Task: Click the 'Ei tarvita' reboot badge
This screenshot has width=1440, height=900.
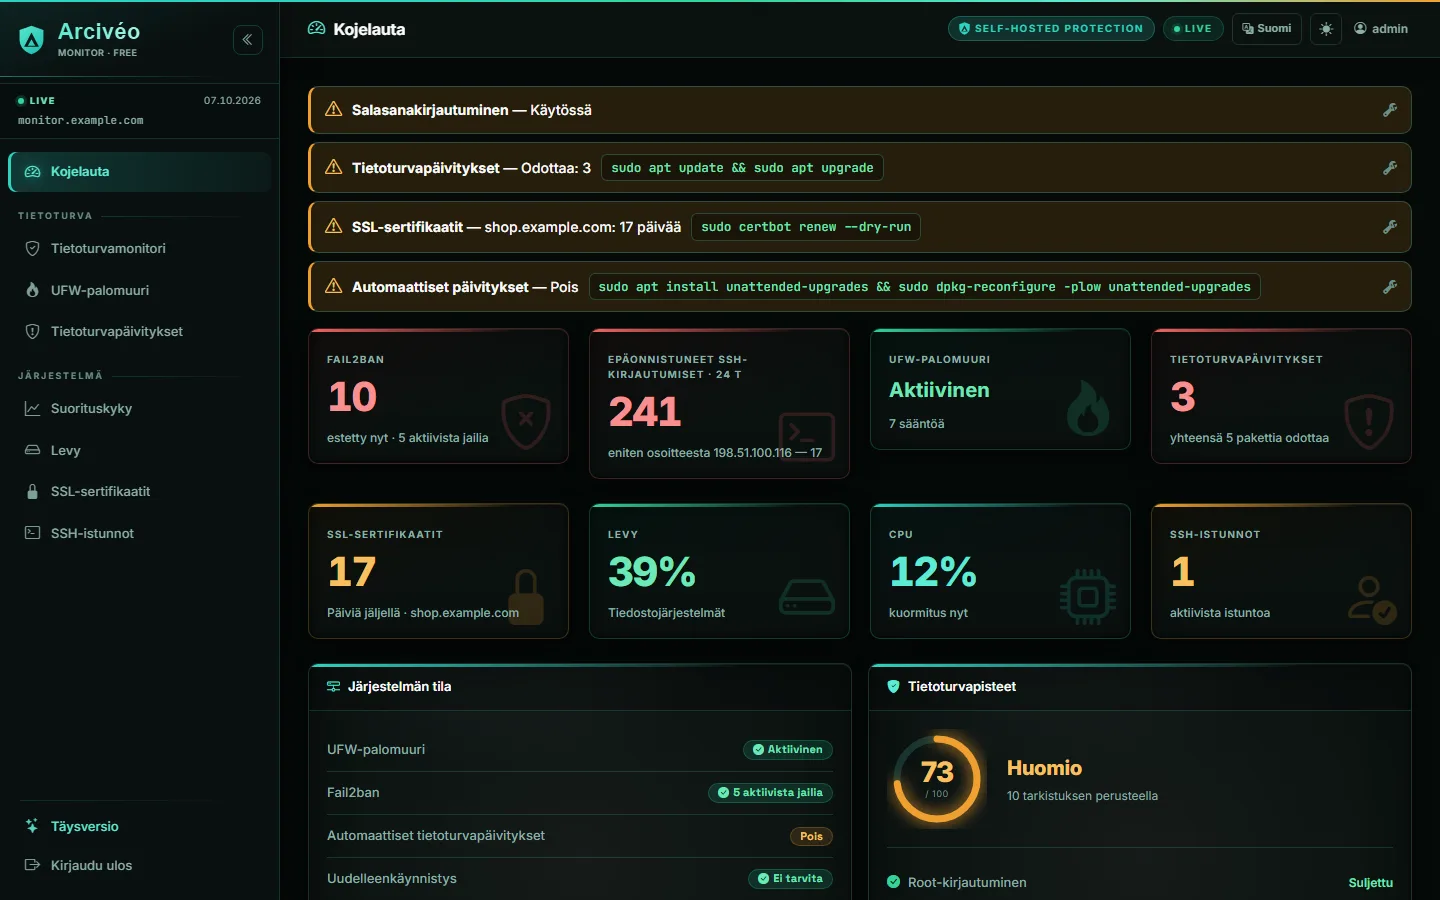Action: [790, 879]
